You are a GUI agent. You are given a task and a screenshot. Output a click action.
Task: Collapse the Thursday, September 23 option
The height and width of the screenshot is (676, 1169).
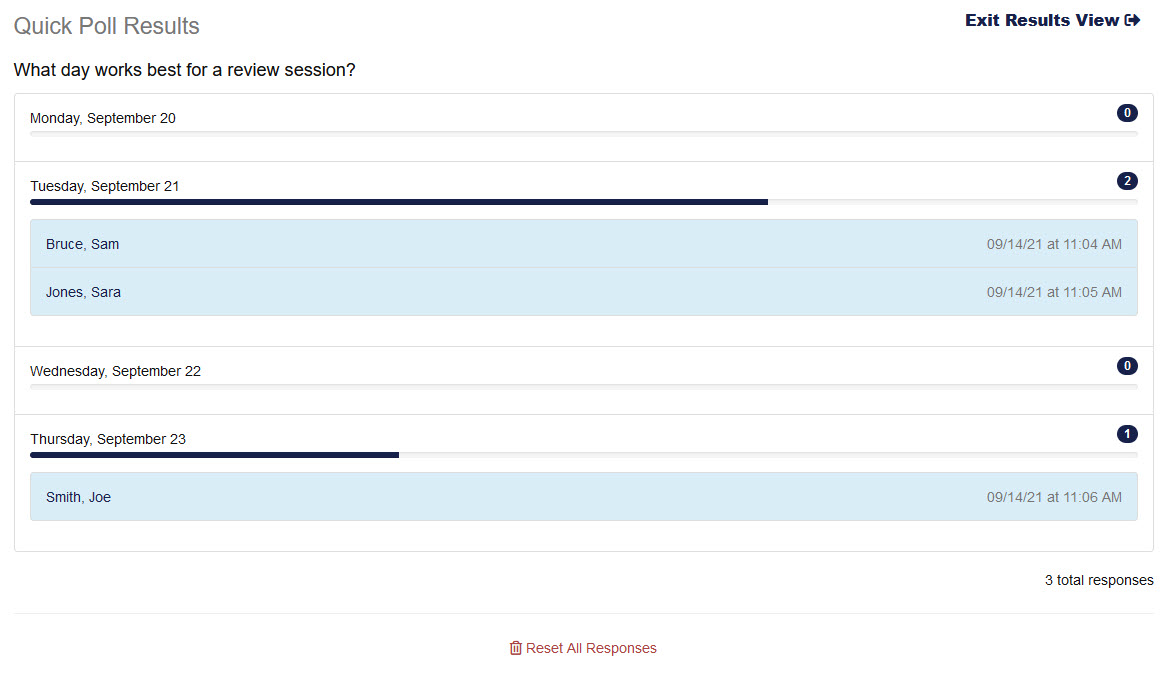(108, 439)
